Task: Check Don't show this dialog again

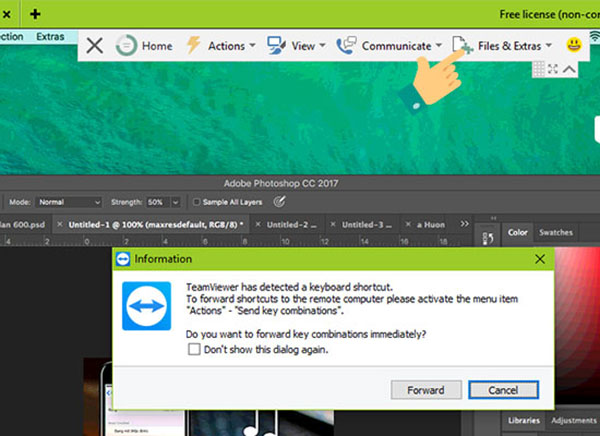Action: coord(194,349)
